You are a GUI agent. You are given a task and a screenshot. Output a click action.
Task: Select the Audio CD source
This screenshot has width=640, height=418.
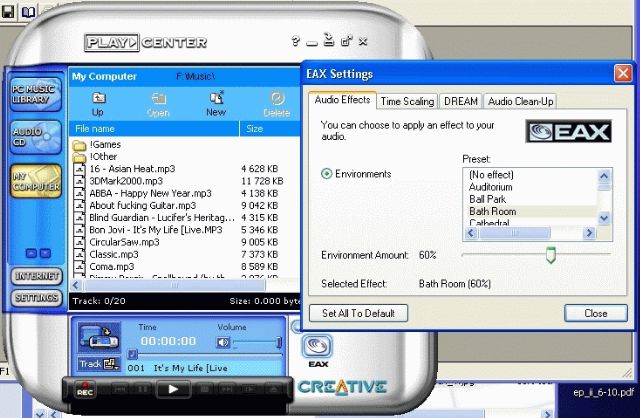tap(36, 138)
